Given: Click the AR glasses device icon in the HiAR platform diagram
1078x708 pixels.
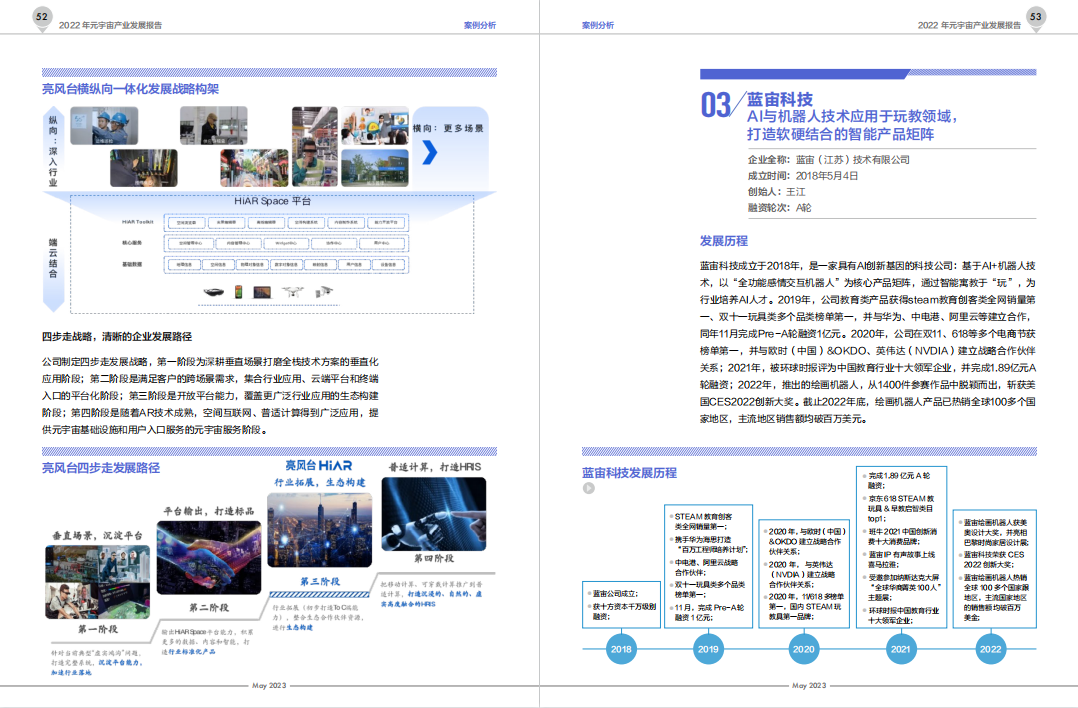Looking at the screenshot, I should [x=214, y=292].
